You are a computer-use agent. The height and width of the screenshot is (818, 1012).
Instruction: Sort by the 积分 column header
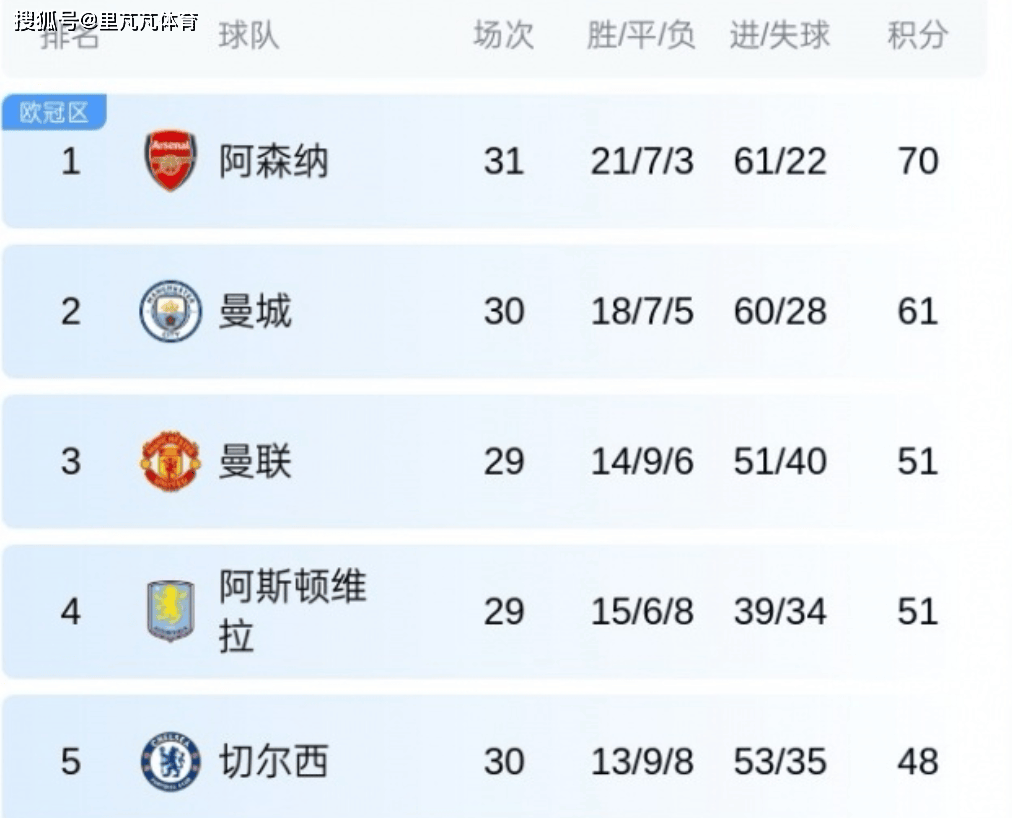click(x=917, y=36)
